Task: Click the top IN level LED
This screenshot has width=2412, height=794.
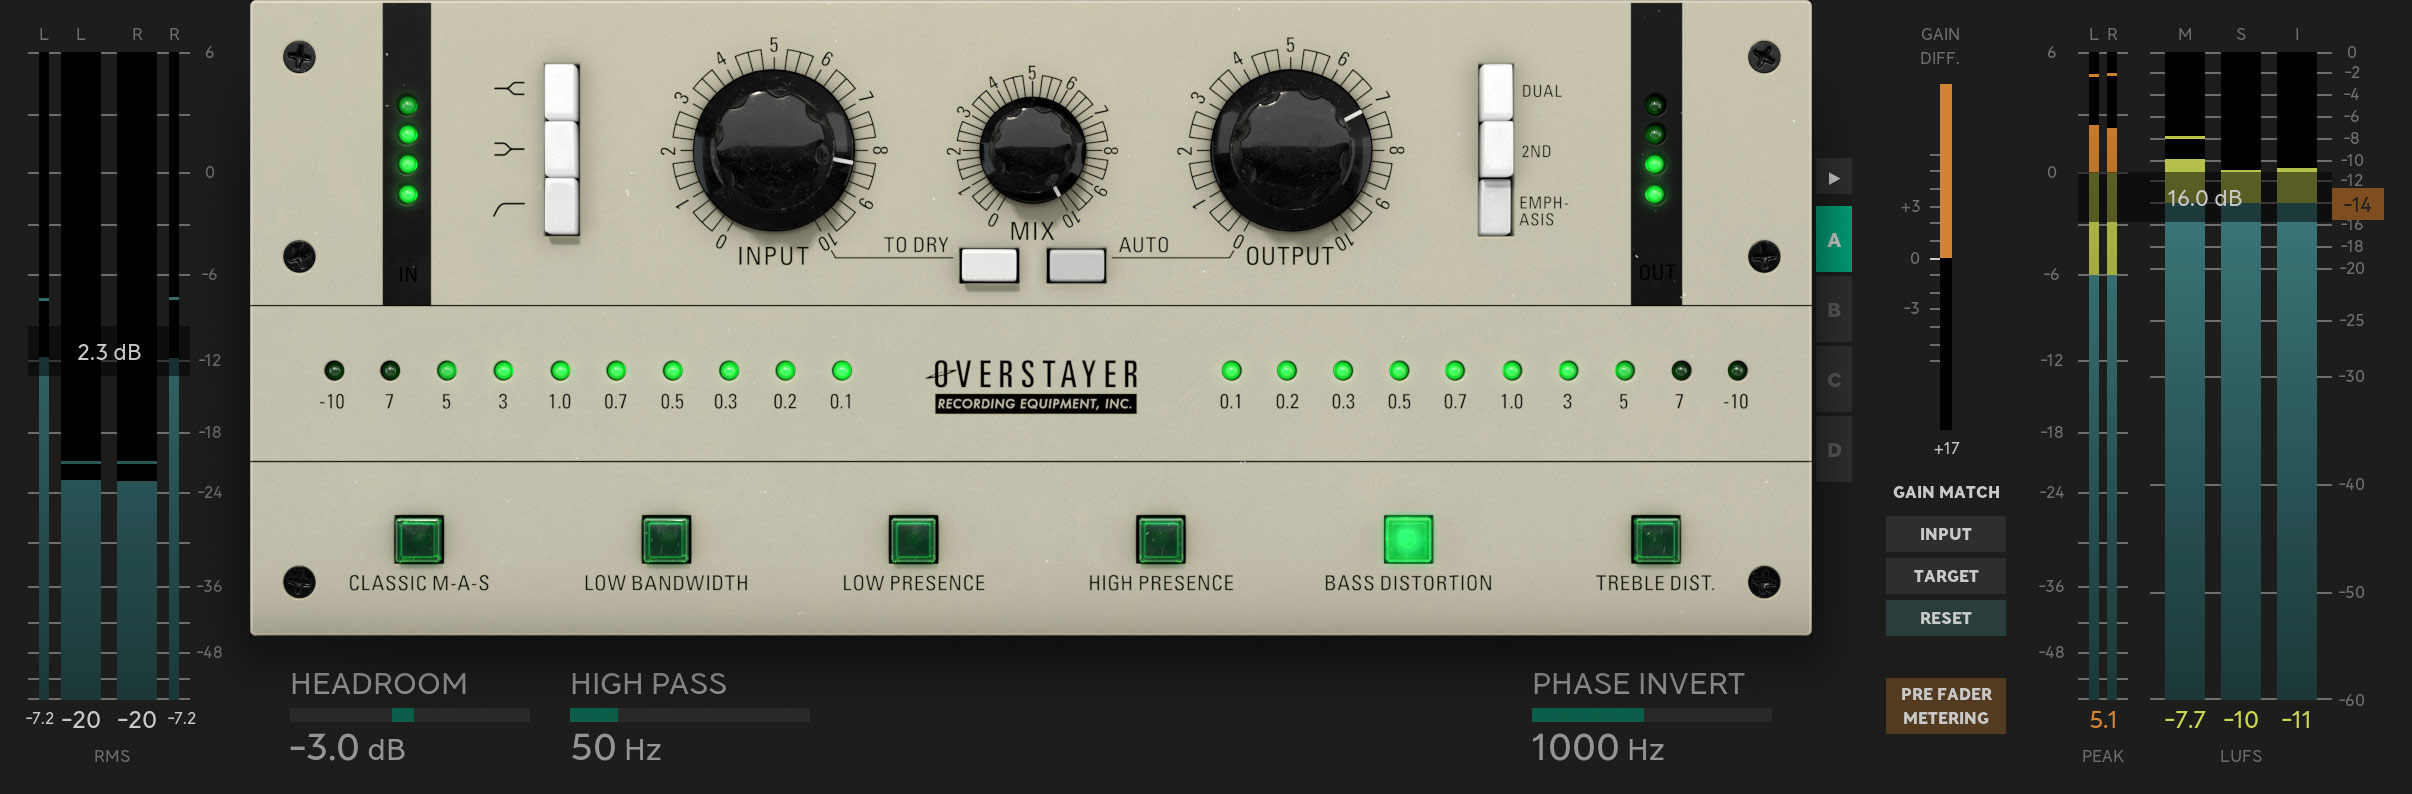Action: (407, 105)
